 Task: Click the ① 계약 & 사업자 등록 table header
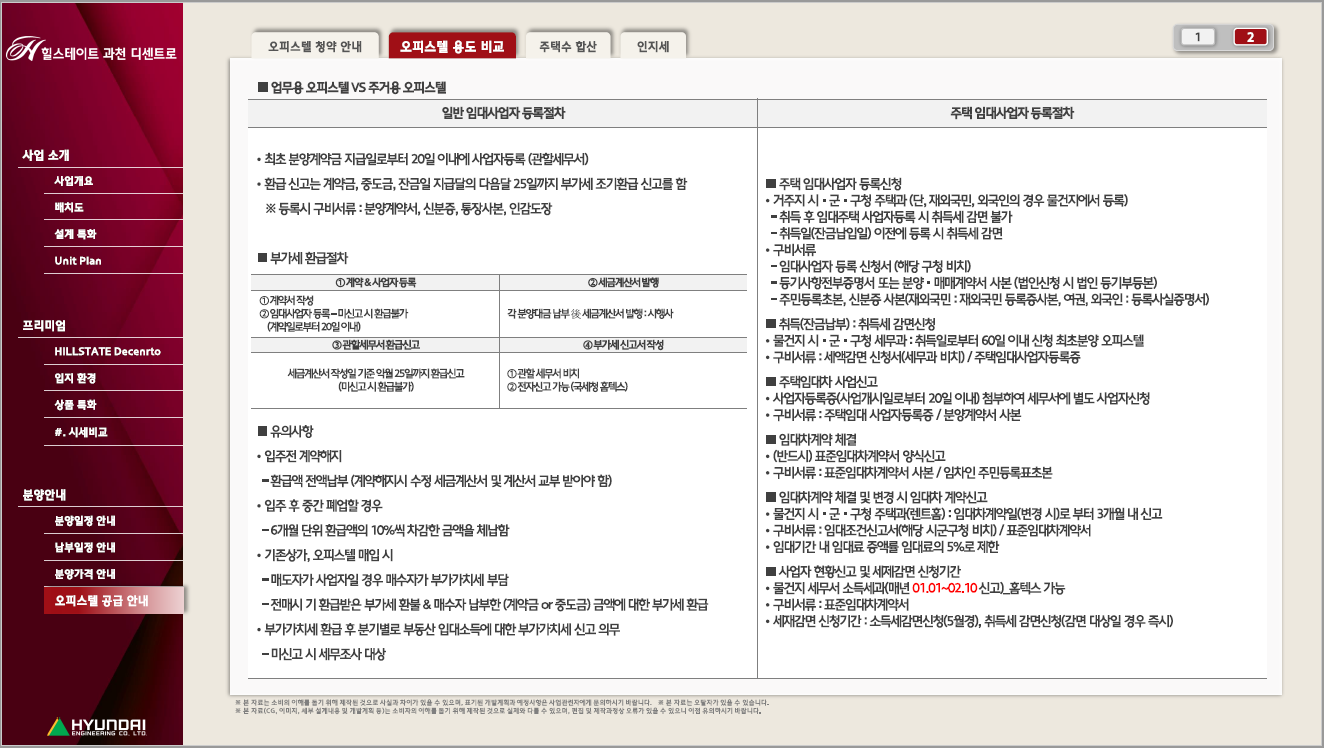click(x=375, y=282)
